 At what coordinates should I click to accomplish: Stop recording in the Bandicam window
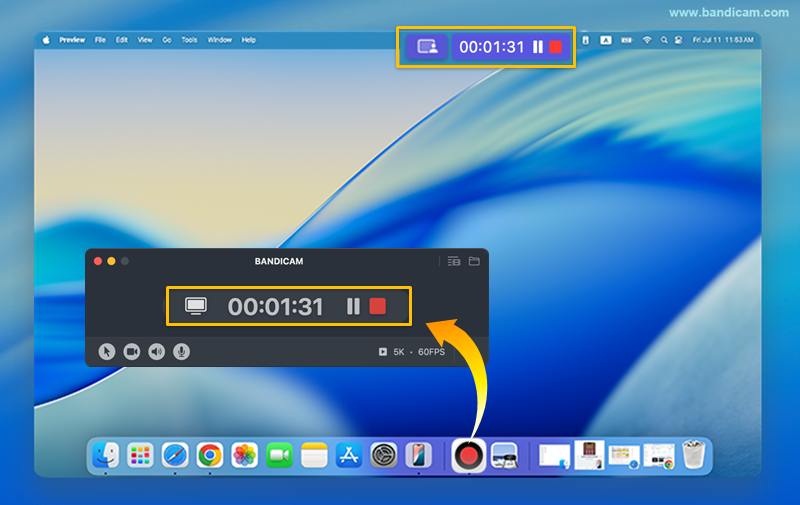pos(377,306)
